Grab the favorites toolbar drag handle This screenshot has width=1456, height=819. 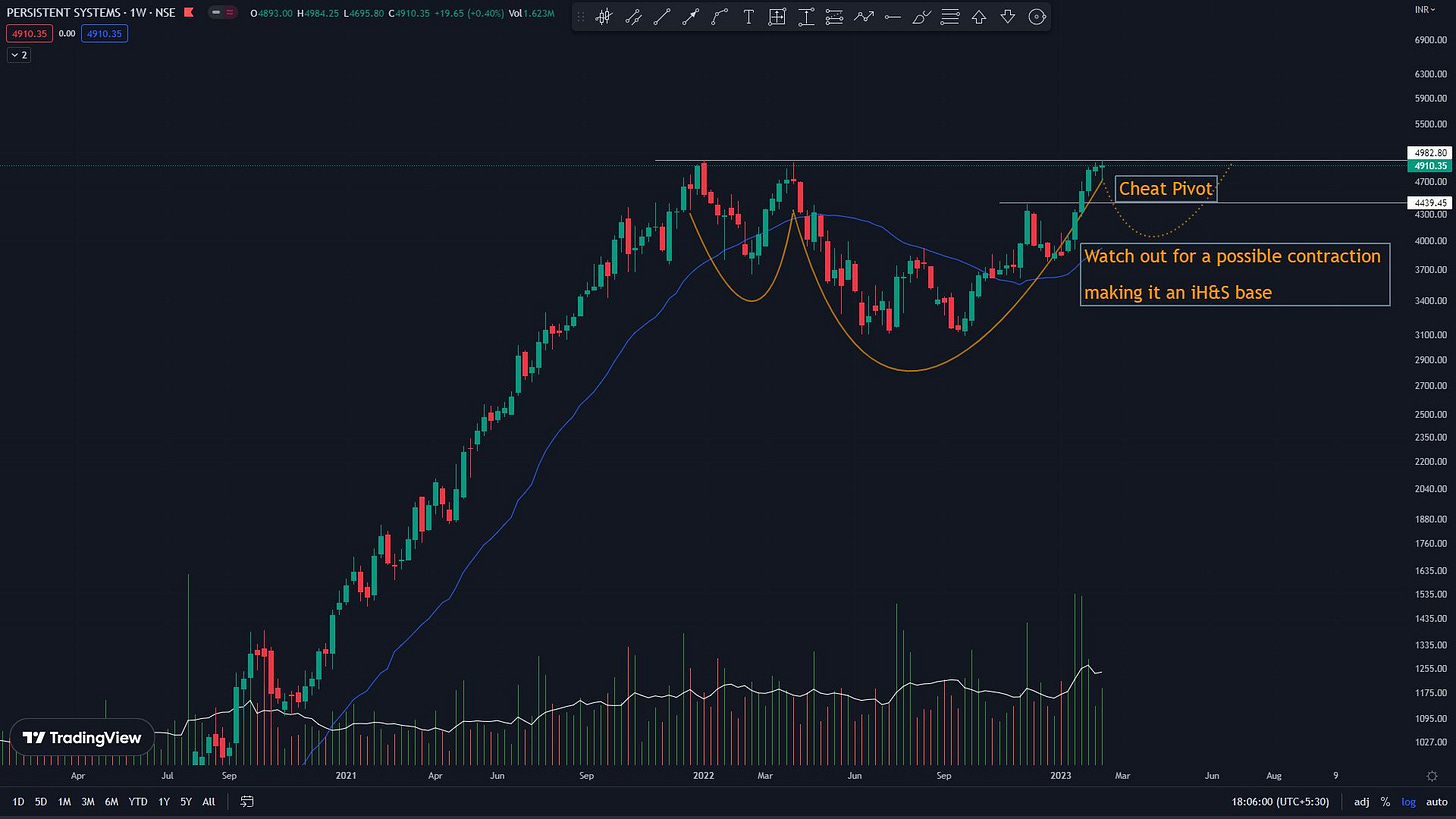tap(582, 17)
